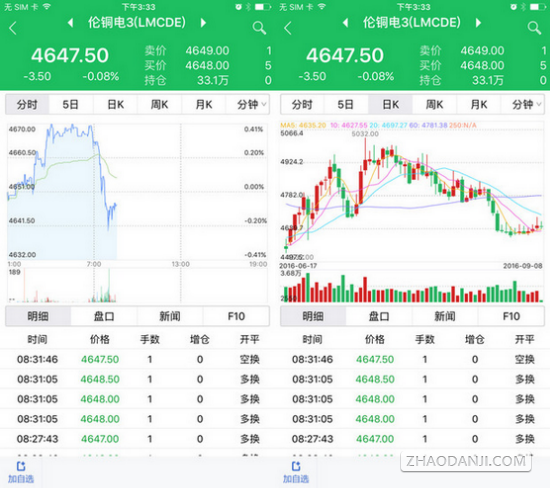Tap 买价 4648.00 on left screen
Viewport: 550px width, 488px height.
[x=187, y=66]
